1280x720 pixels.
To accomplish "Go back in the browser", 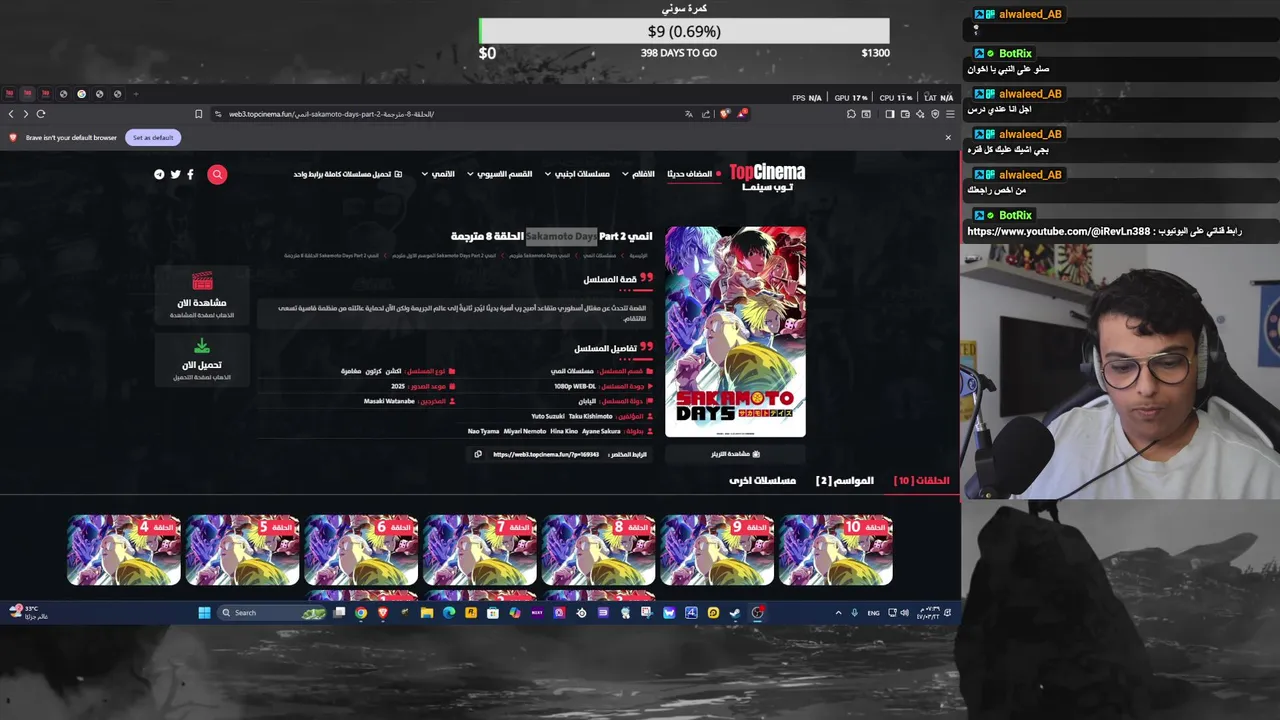I will [11, 114].
